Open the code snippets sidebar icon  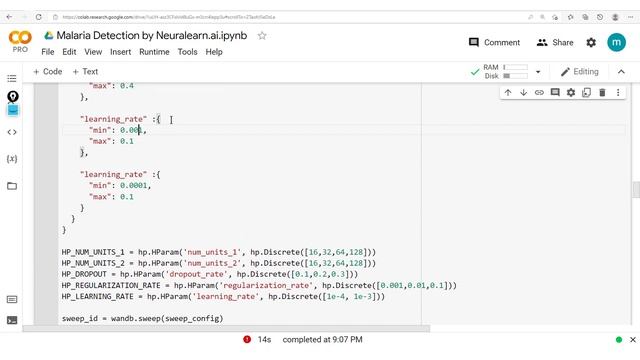12,132
